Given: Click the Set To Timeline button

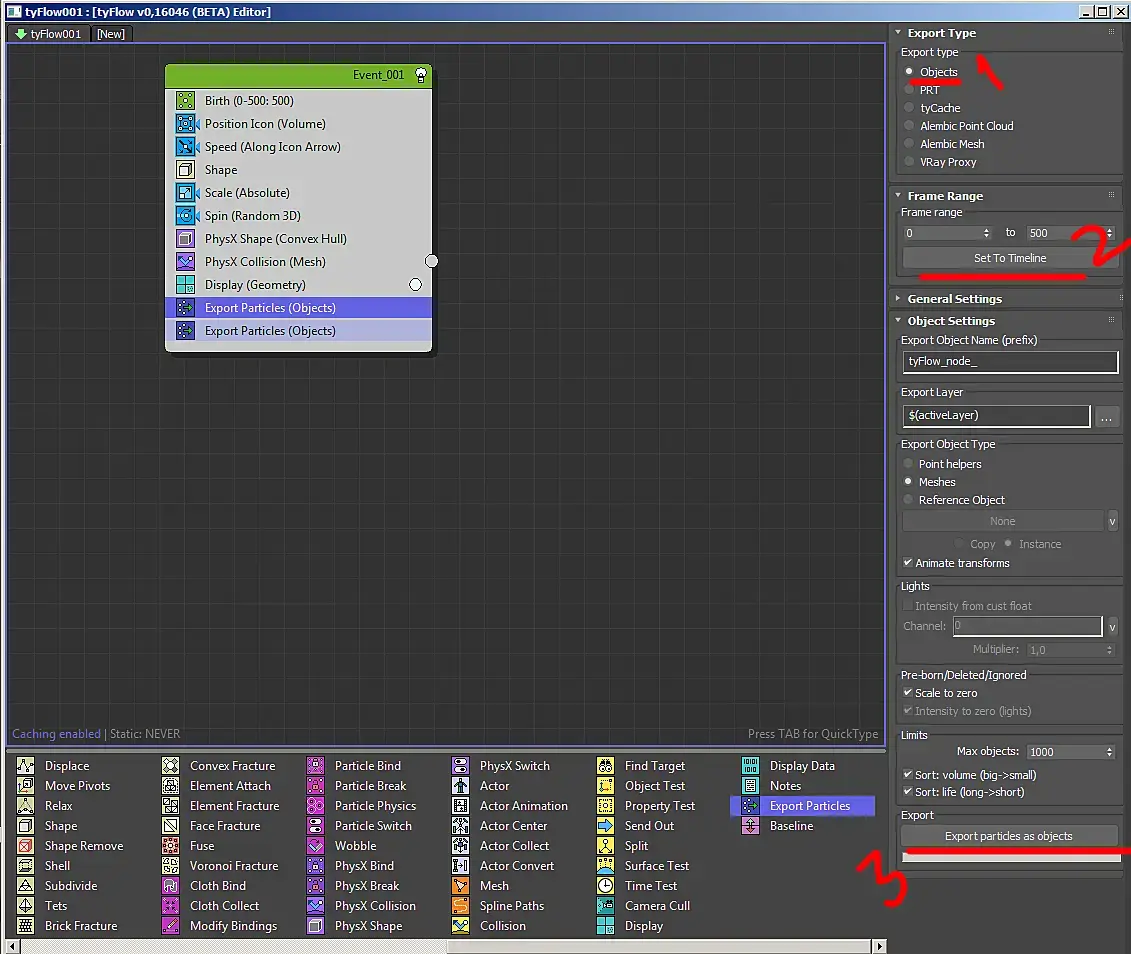Looking at the screenshot, I should pos(1010,258).
